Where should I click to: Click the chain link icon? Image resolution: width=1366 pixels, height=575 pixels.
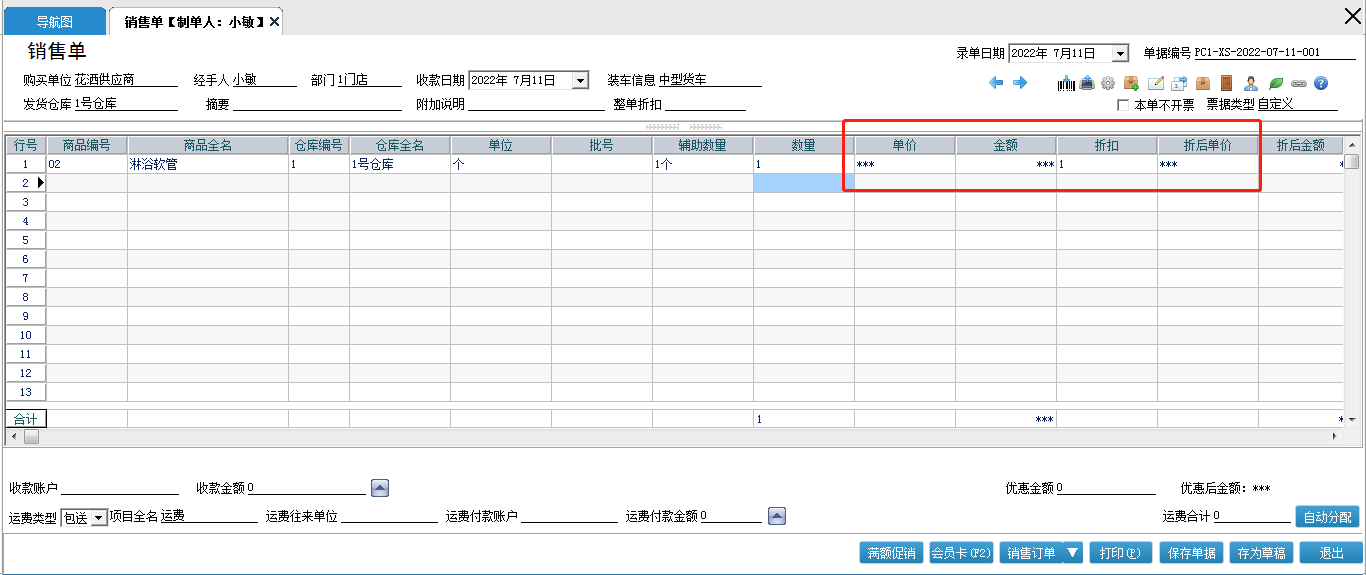[1299, 84]
